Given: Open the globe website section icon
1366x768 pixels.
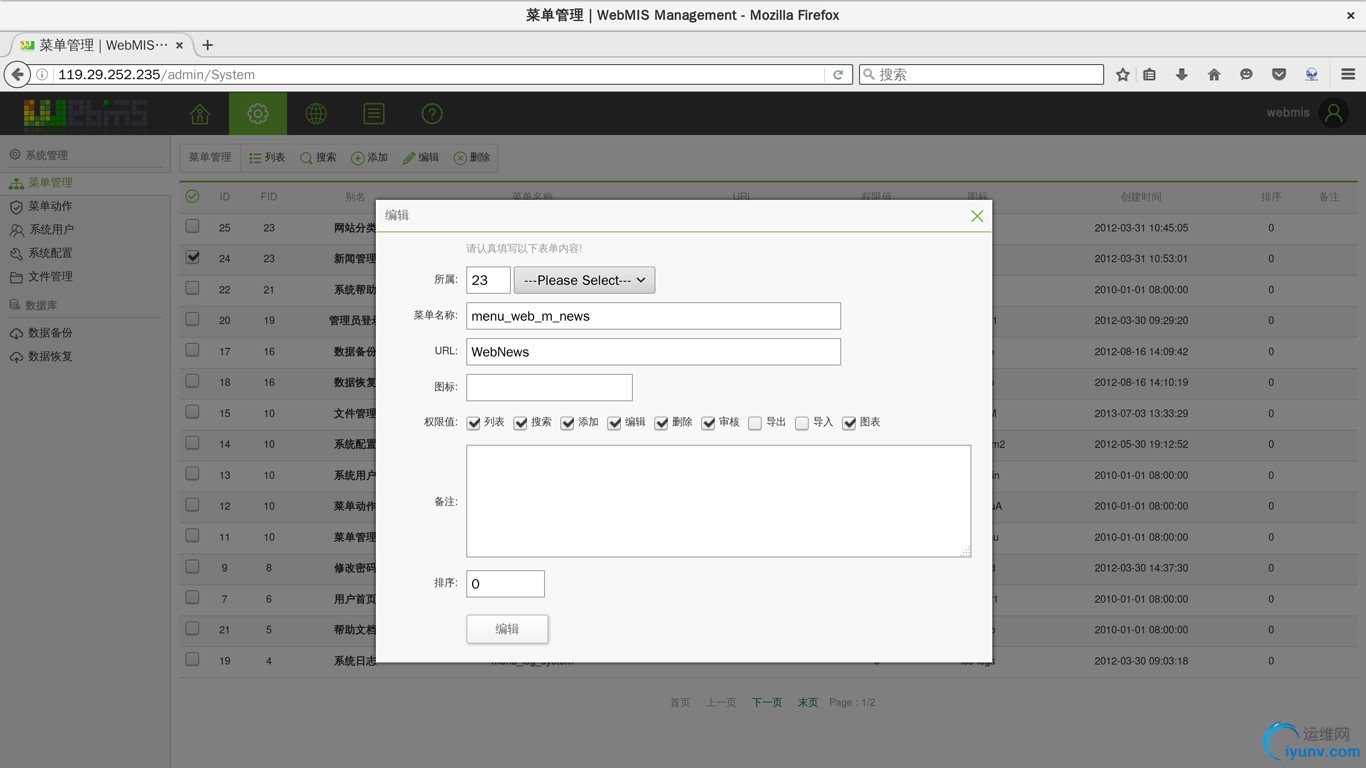Looking at the screenshot, I should pos(316,114).
